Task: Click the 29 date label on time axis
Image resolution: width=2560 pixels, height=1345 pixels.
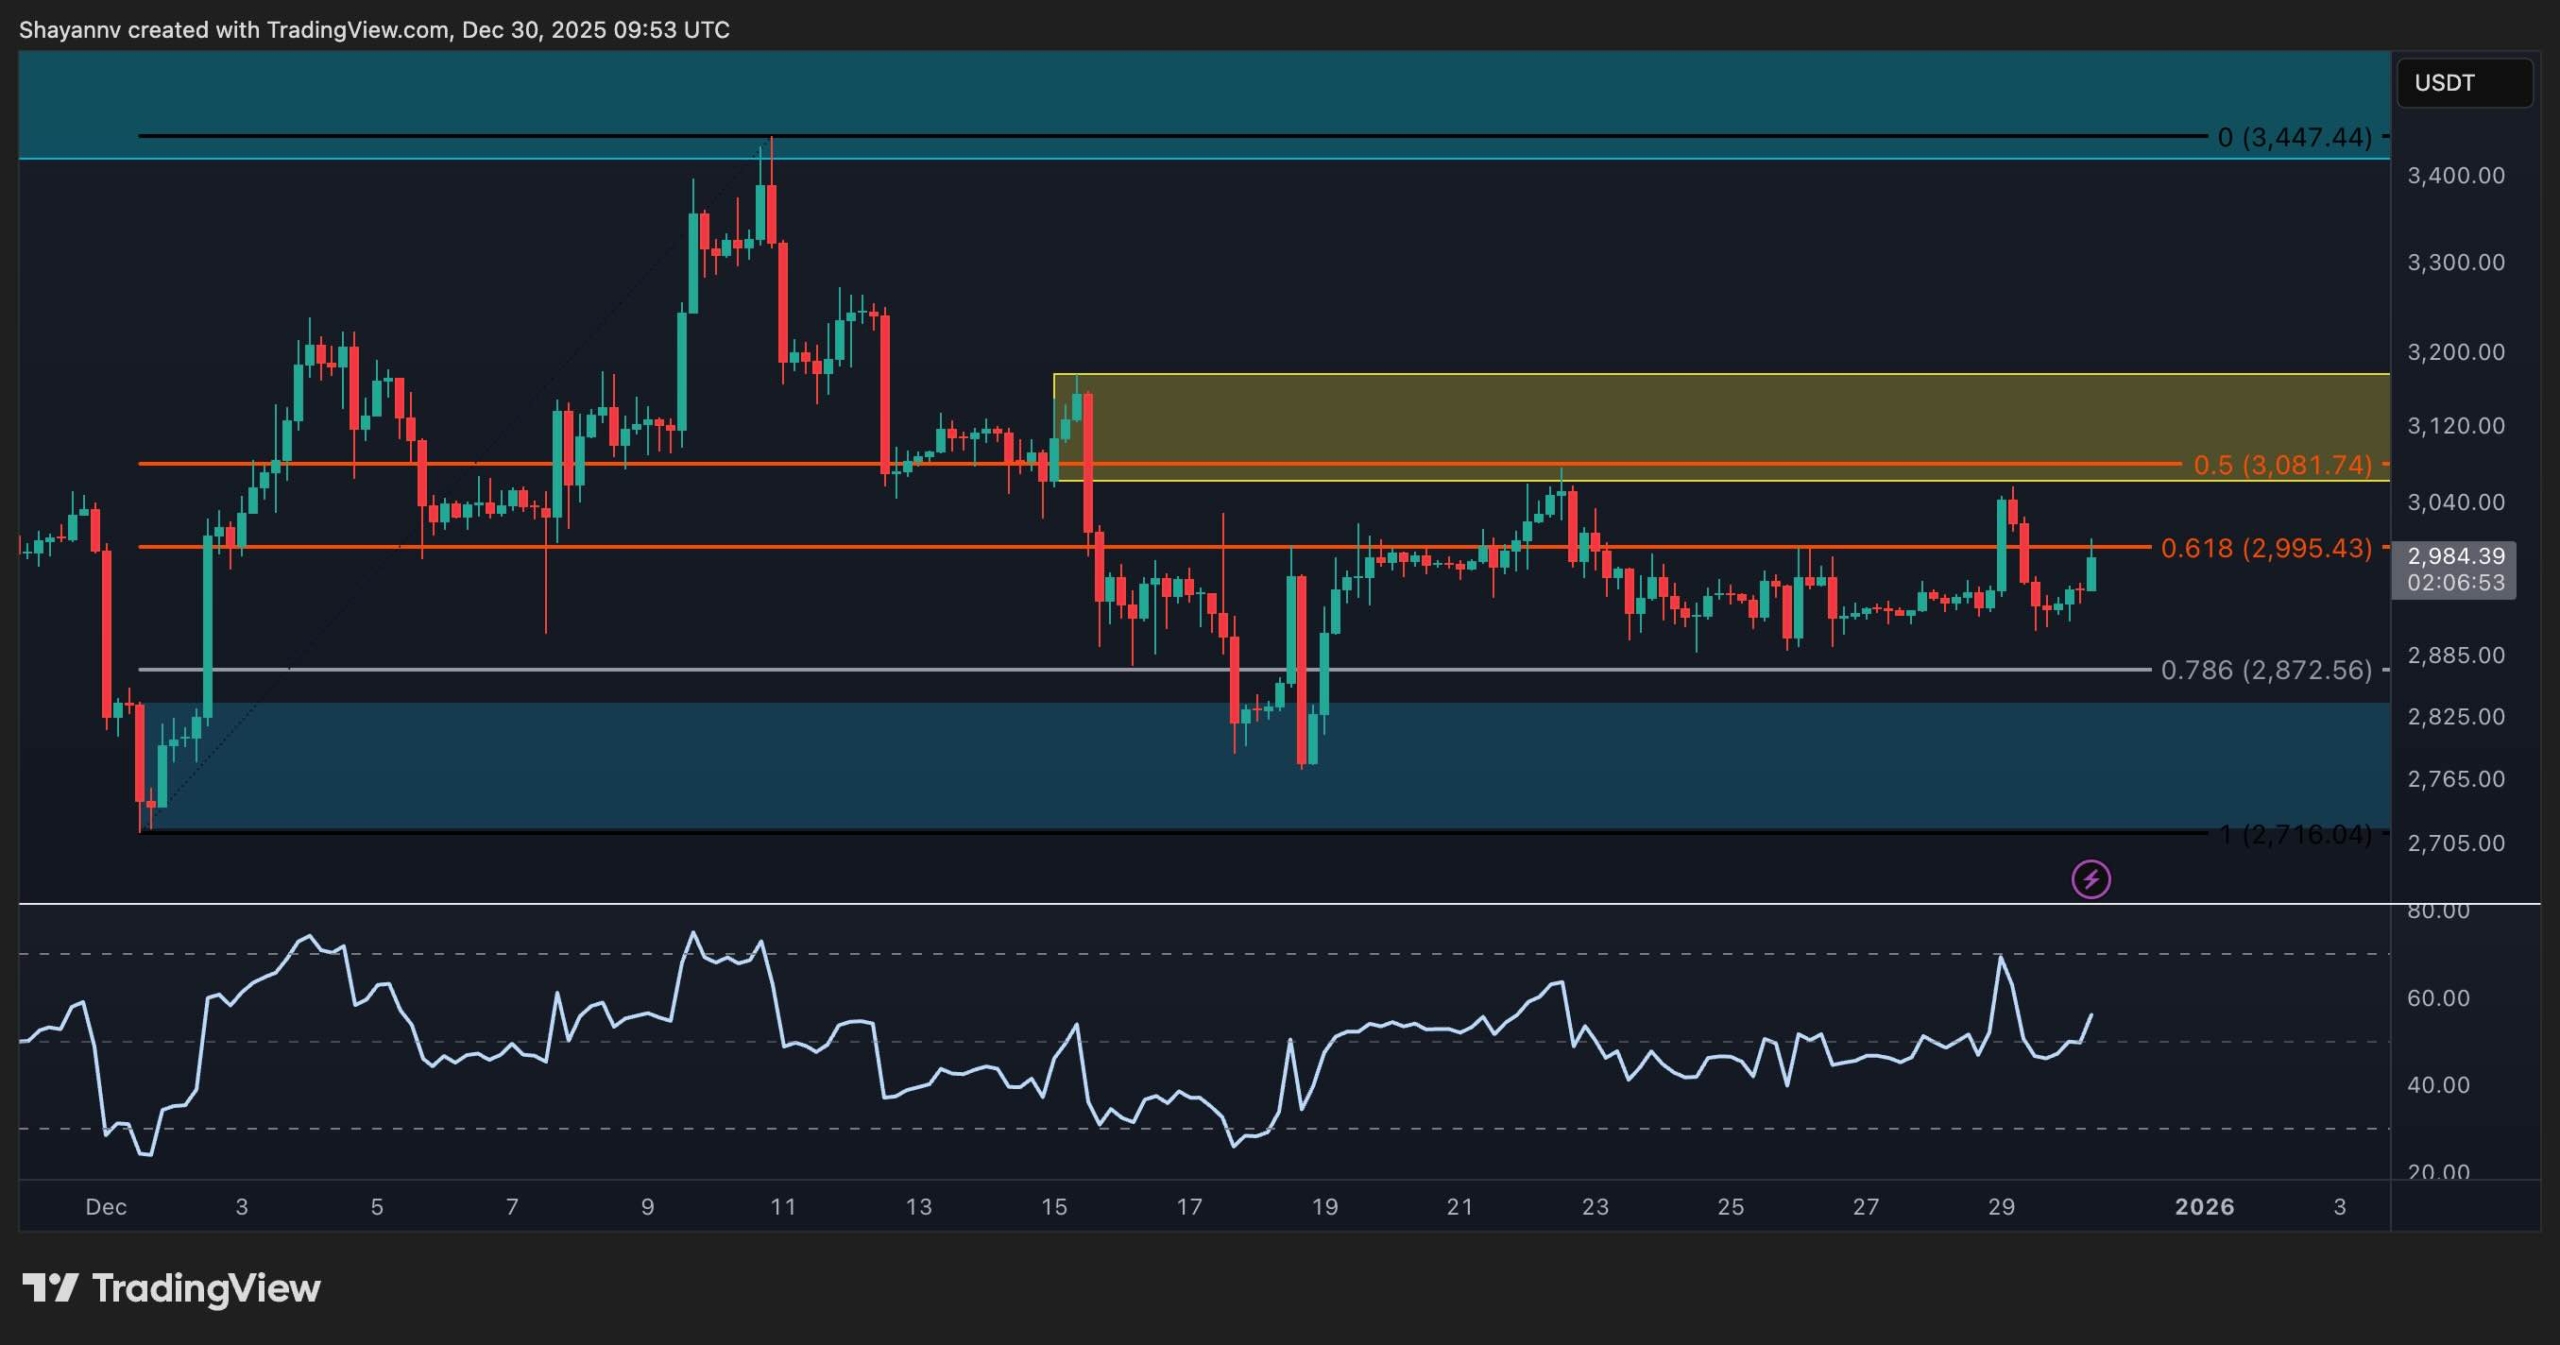Action: pyautogui.click(x=2001, y=1206)
